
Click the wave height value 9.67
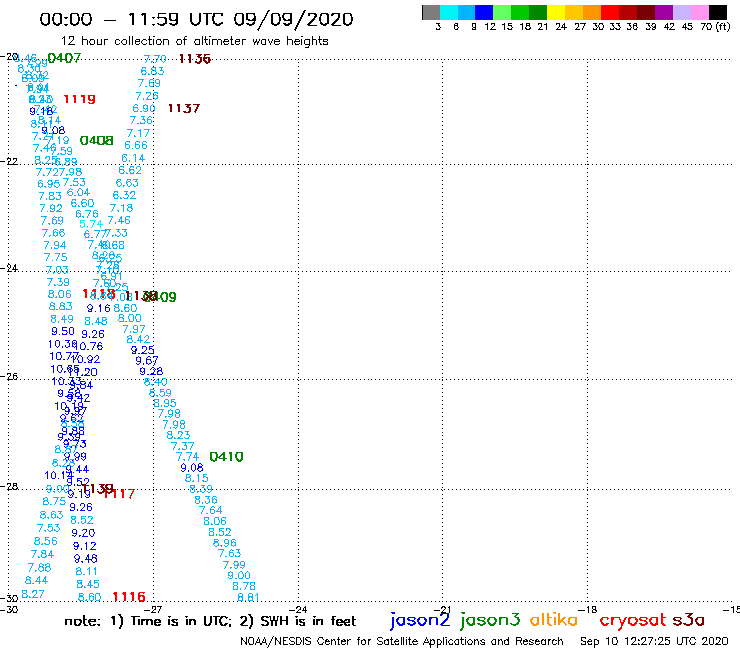pos(147,361)
